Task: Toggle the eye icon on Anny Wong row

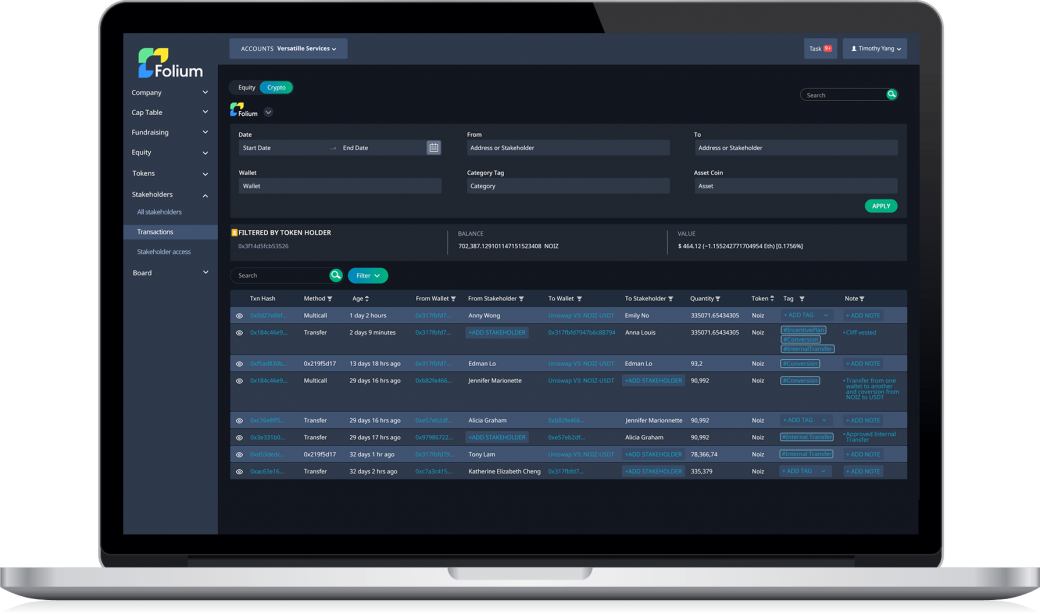Action: coord(239,316)
